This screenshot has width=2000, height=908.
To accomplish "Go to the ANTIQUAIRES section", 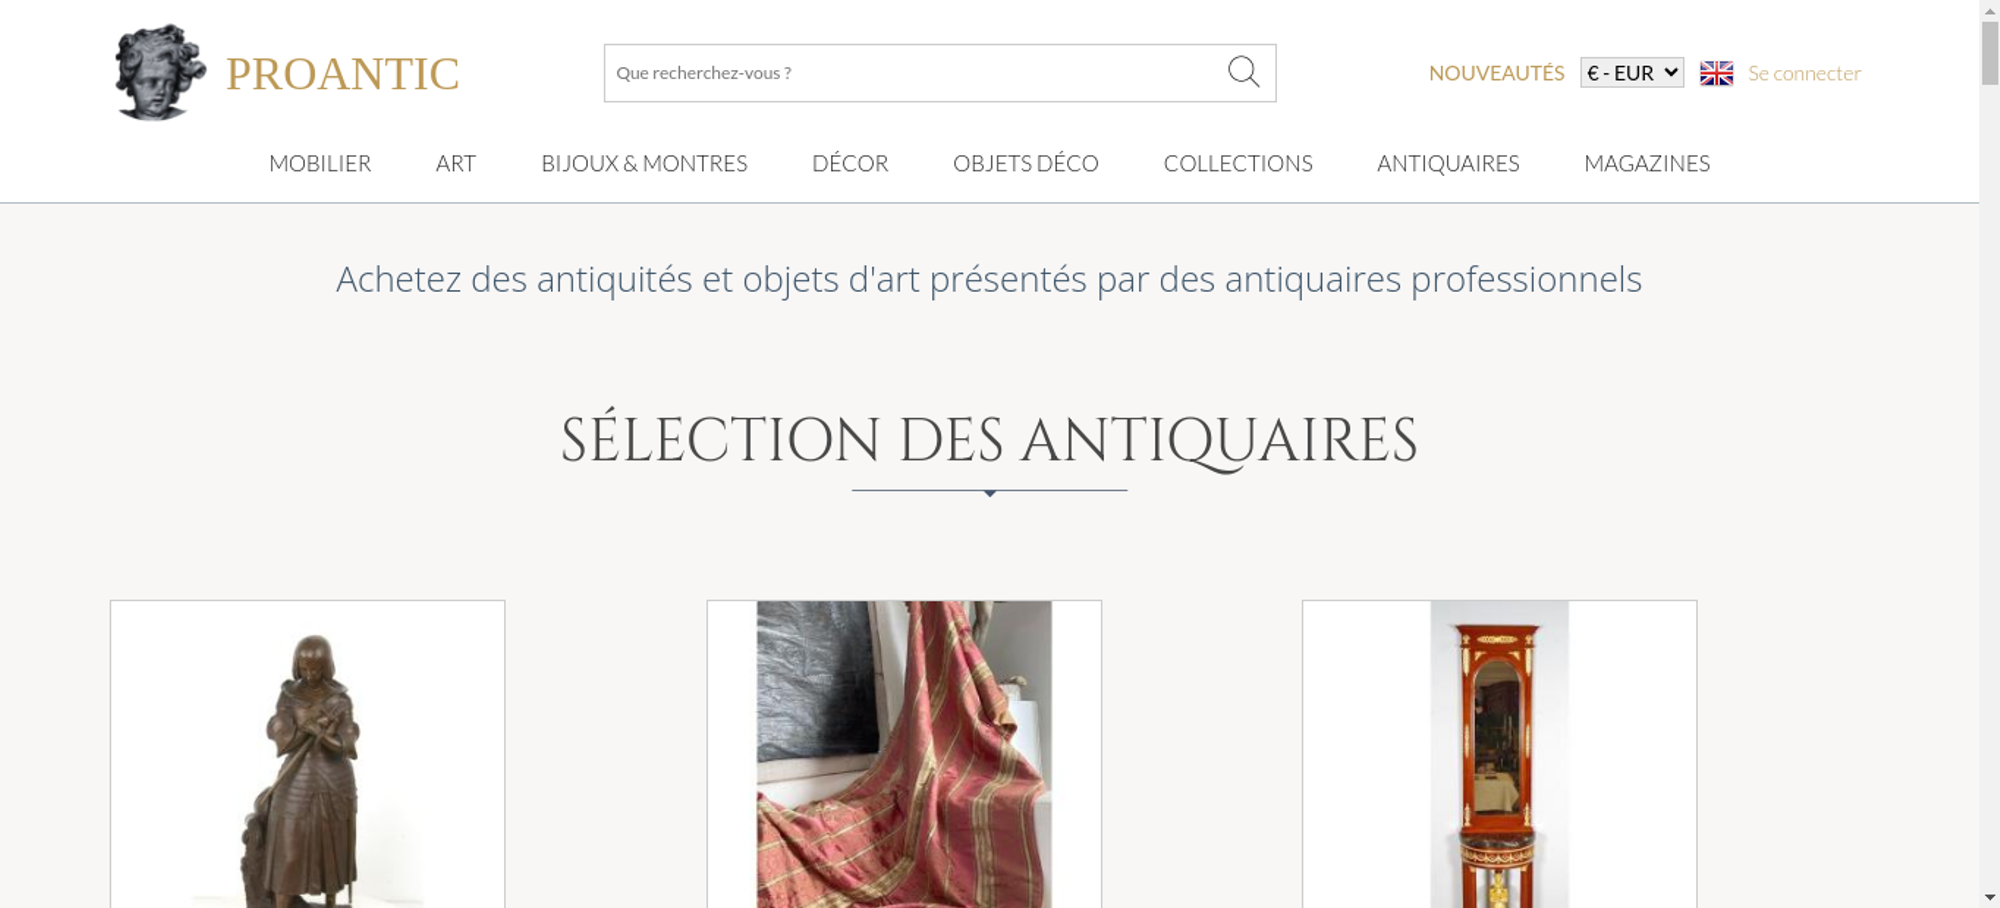I will click(1448, 163).
